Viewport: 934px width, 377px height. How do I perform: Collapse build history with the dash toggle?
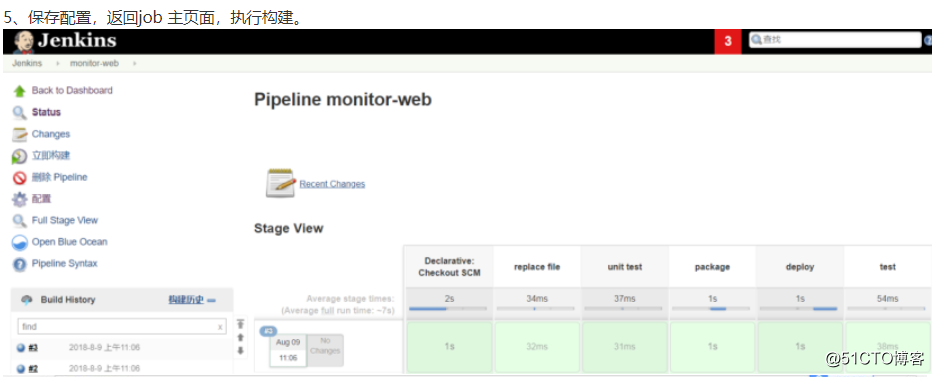[x=211, y=300]
